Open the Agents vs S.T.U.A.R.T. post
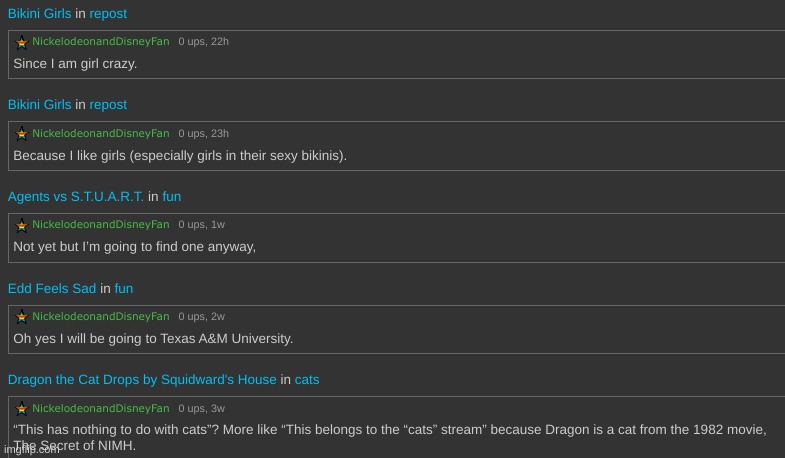The width and height of the screenshot is (785, 458). tap(76, 197)
